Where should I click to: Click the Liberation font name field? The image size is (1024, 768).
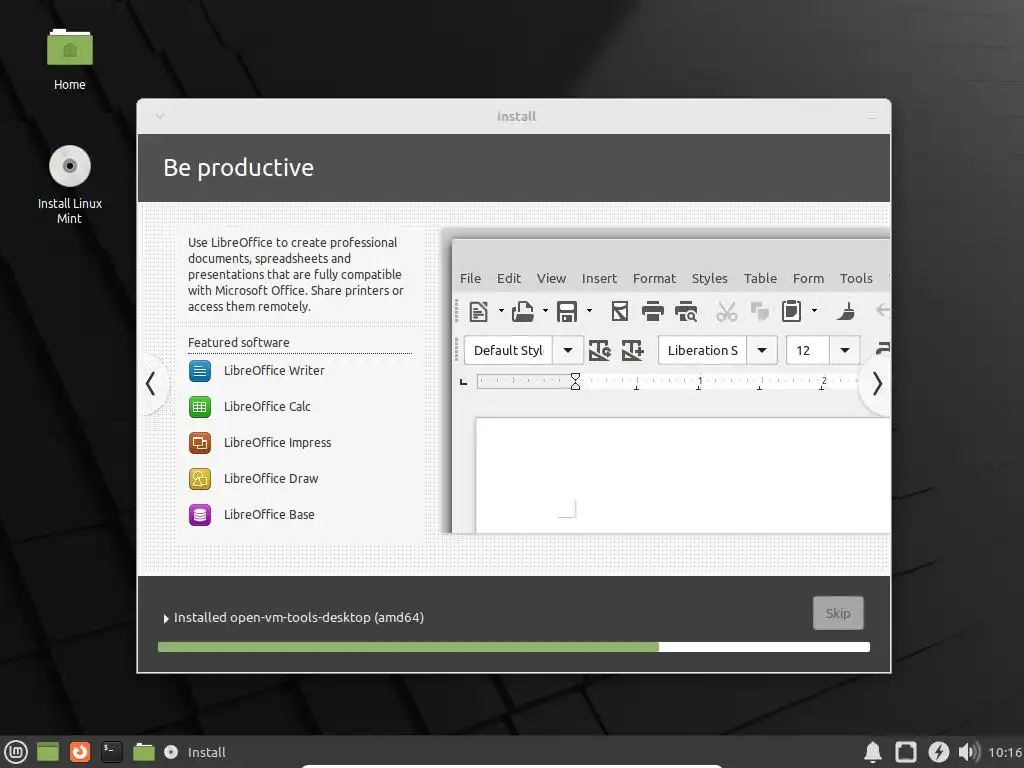point(703,351)
